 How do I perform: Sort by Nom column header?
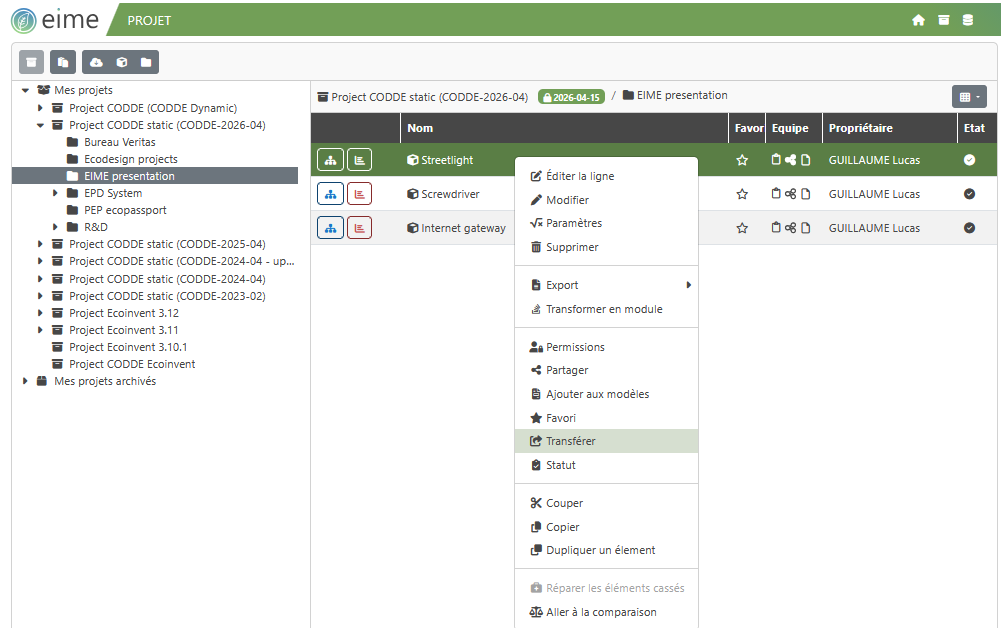564,128
